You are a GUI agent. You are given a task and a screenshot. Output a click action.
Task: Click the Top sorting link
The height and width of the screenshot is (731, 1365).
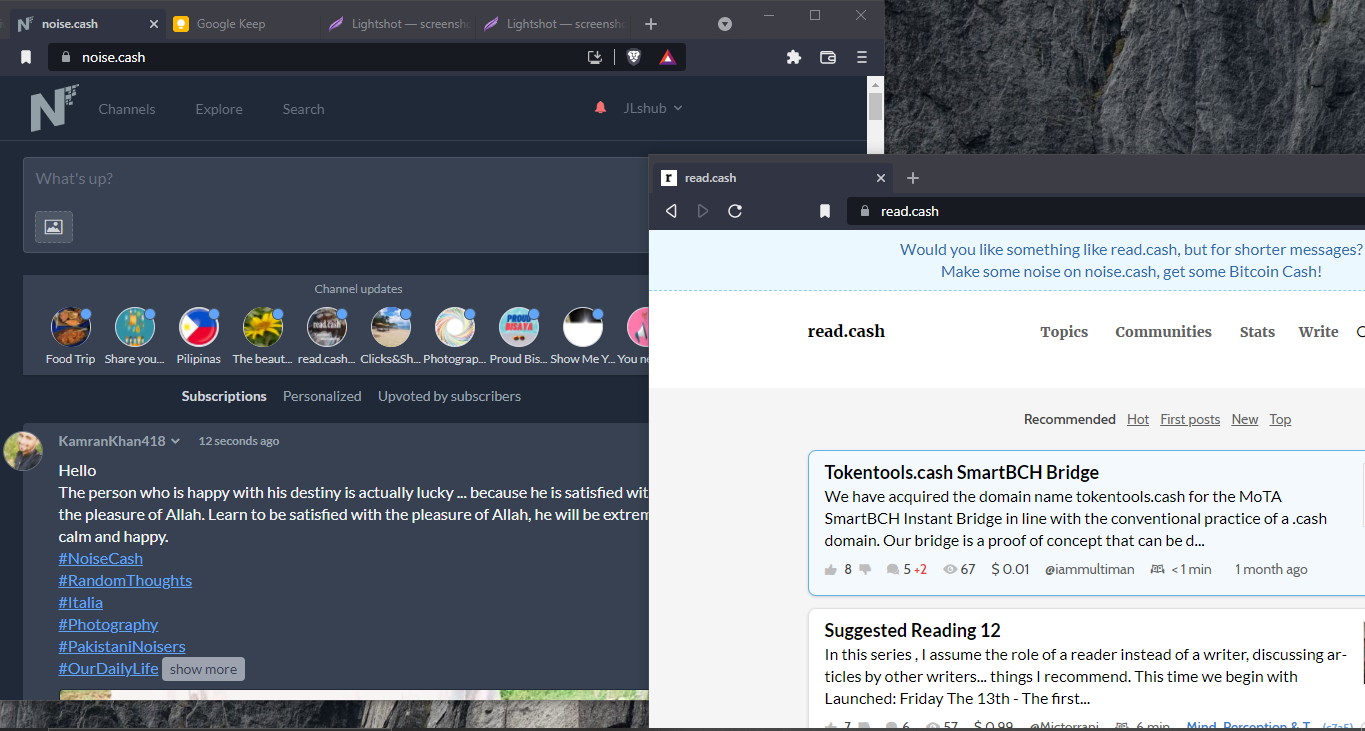(1280, 419)
